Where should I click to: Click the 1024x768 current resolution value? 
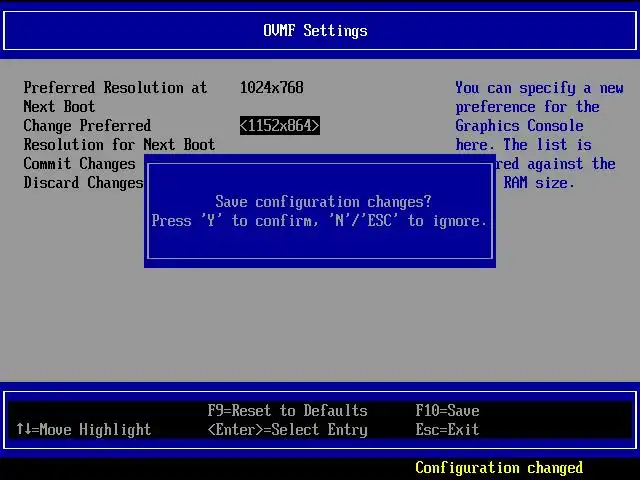click(x=271, y=87)
